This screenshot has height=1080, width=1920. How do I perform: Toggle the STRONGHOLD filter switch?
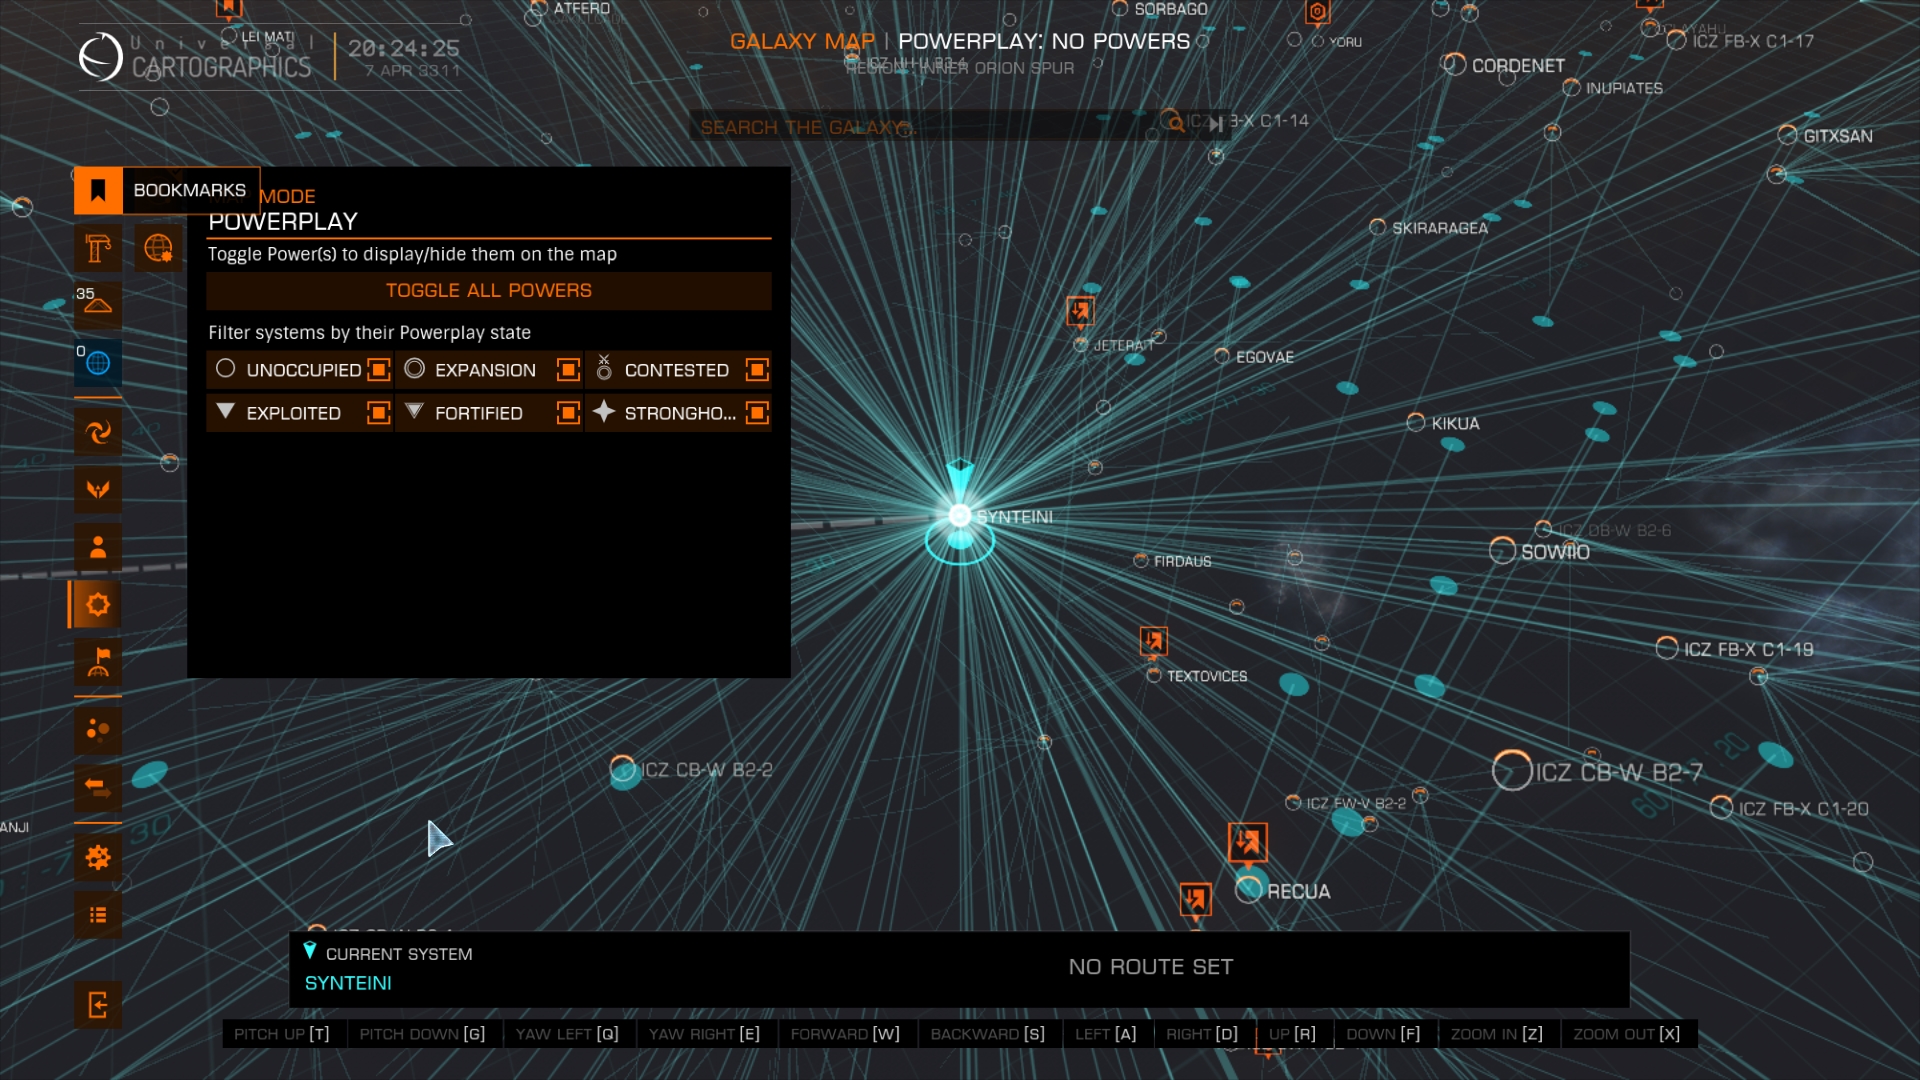[x=757, y=413]
